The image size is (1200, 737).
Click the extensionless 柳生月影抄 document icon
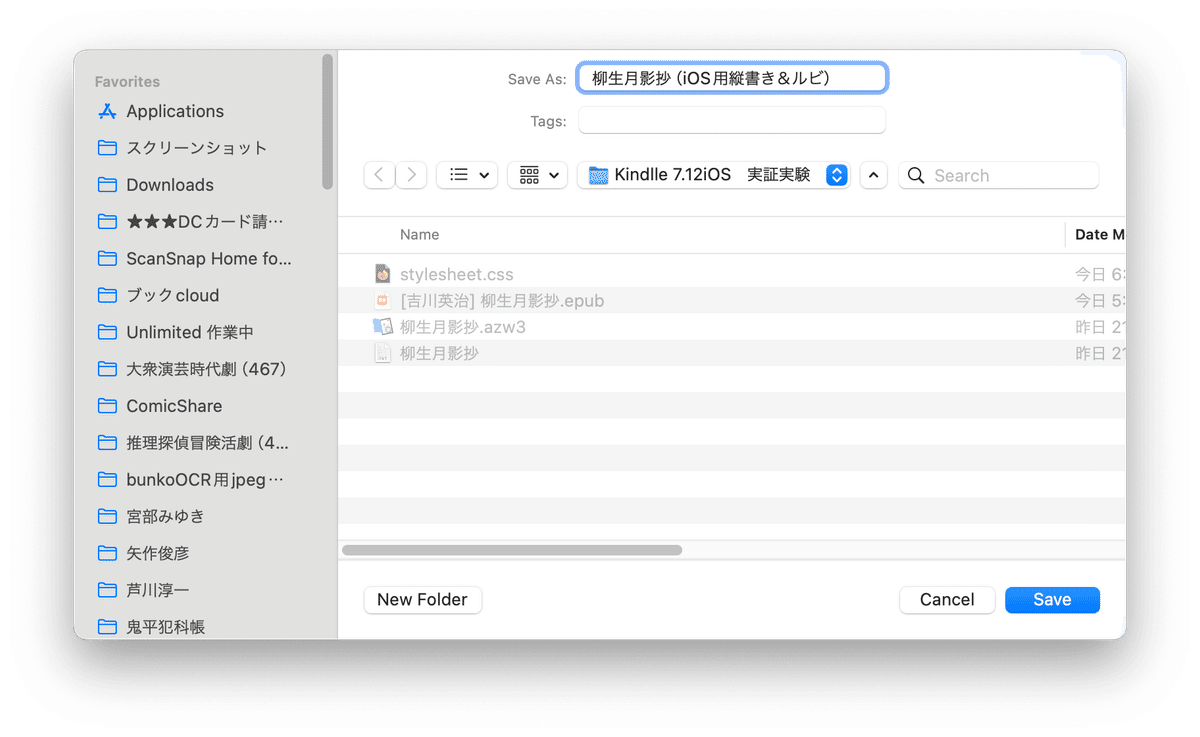(382, 353)
